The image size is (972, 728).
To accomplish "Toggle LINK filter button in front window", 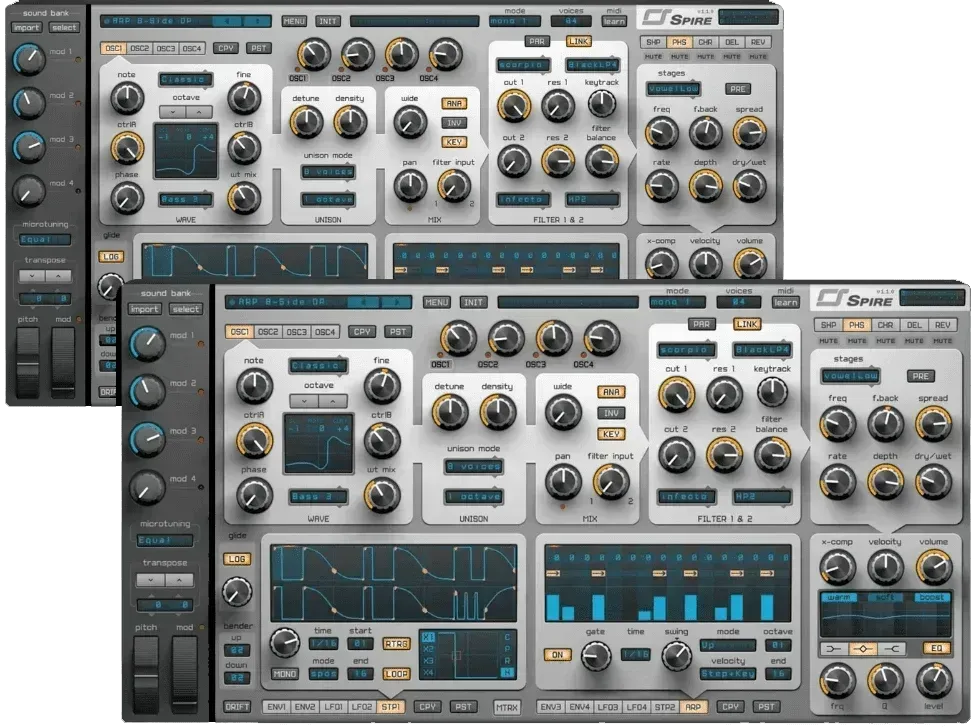I will (x=746, y=324).
